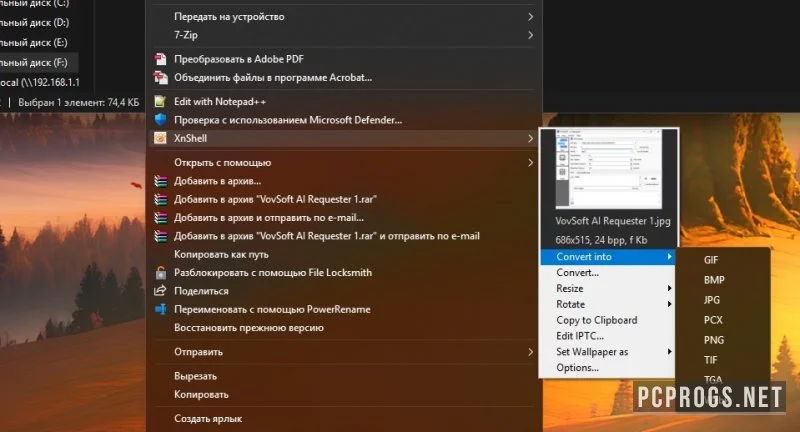Image resolution: width=800 pixels, height=432 pixels.
Task: Click WinRAR icon beside archive and e-mail entry
Action: 161,218
